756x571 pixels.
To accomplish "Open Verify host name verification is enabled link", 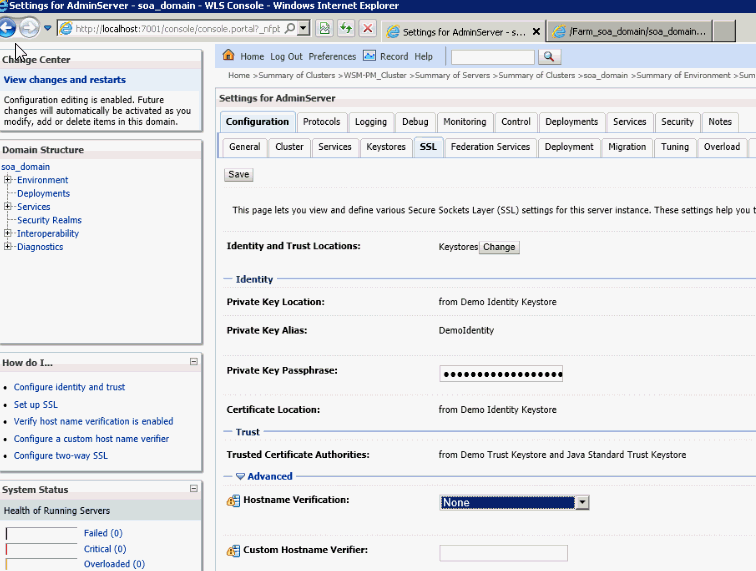I will pos(94,421).
